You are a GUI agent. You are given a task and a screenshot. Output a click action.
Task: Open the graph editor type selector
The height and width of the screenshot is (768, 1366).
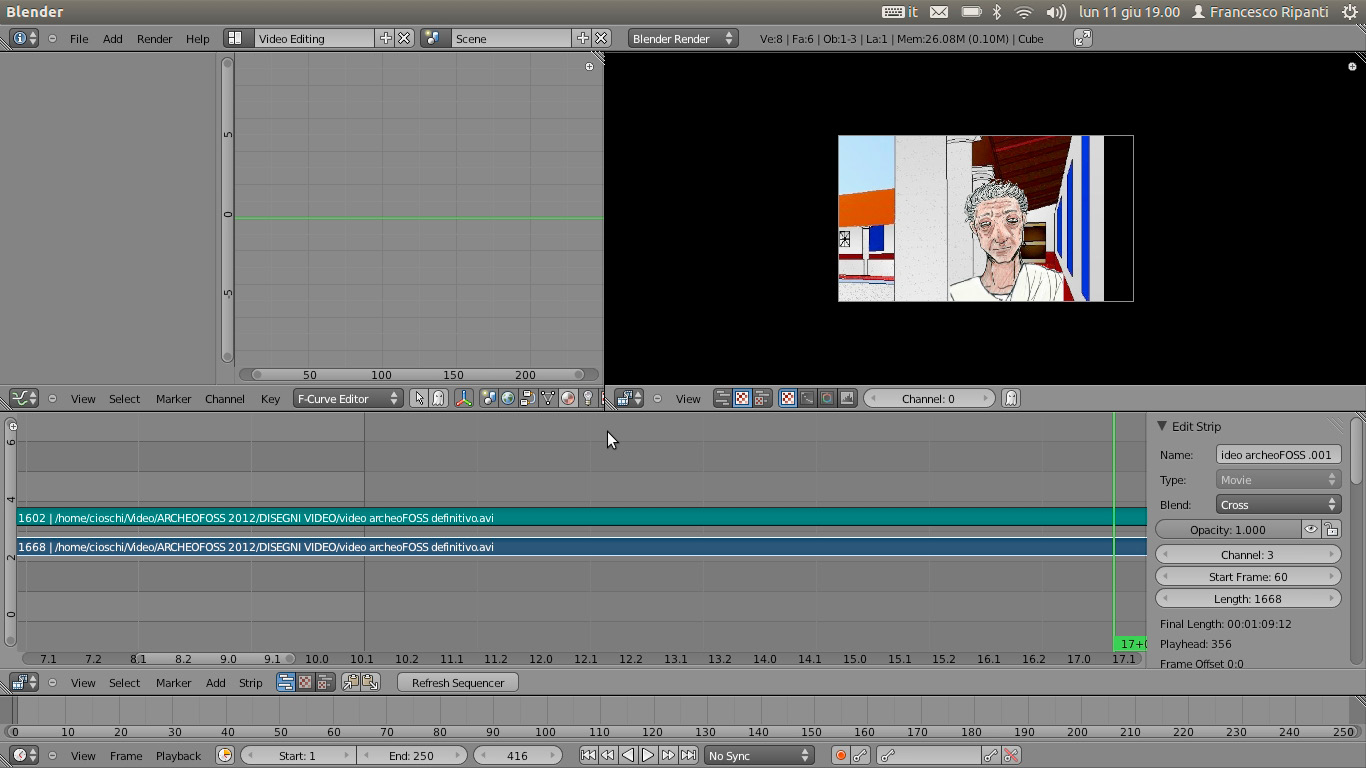pos(23,398)
